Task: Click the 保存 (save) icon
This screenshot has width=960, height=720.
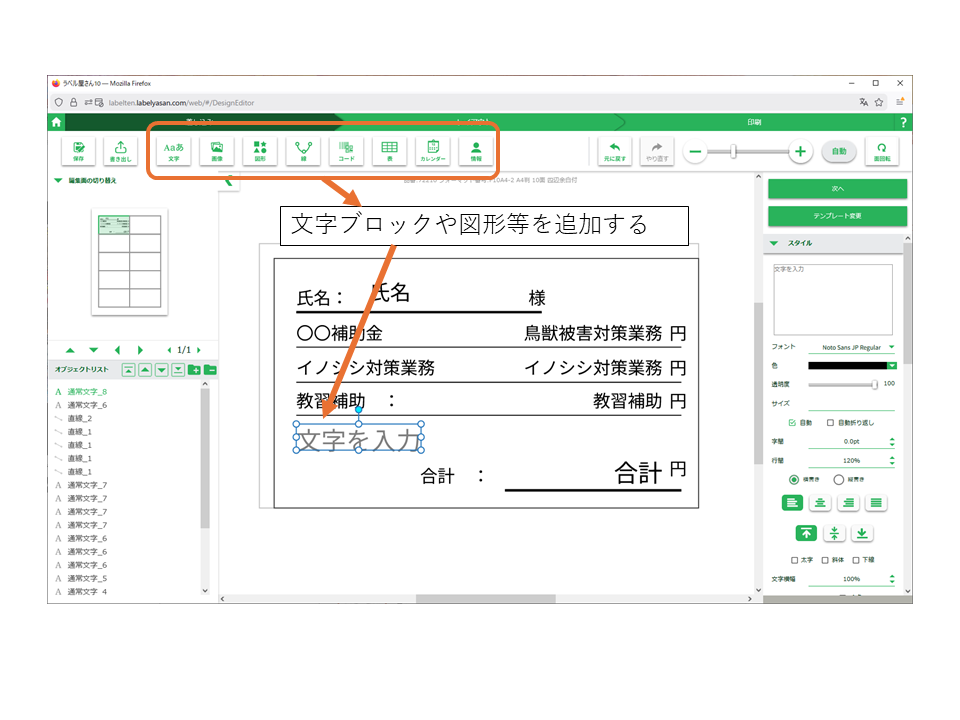Action: 78,151
